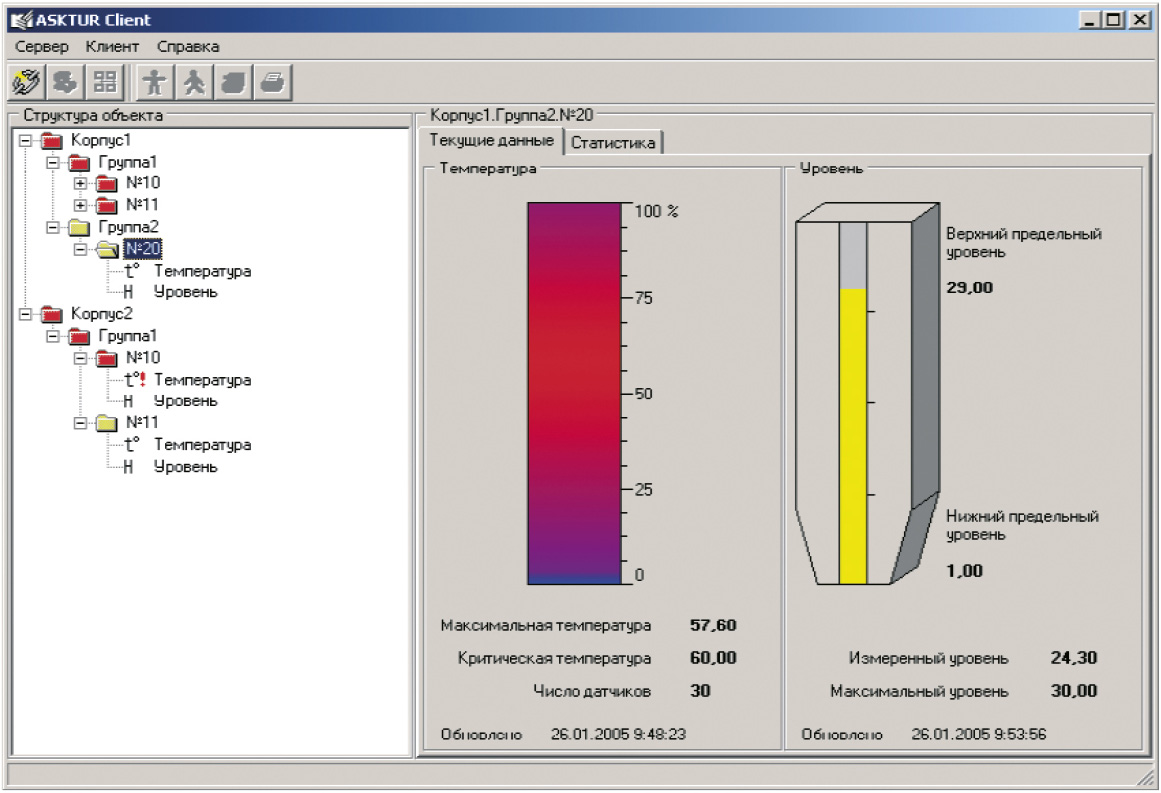Select the Группа1 label under Корпус1
Viewport: 1161px width, 793px height.
(x=128, y=162)
